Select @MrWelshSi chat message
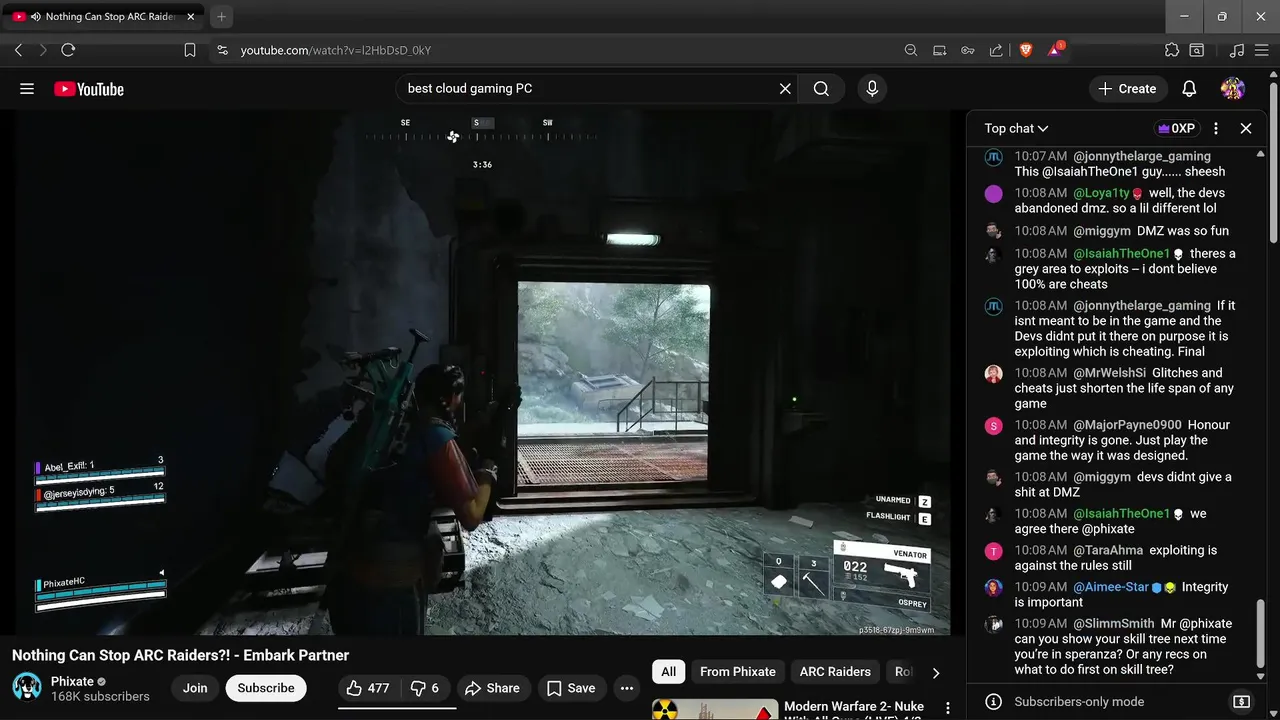The image size is (1280, 720). pos(1113,388)
